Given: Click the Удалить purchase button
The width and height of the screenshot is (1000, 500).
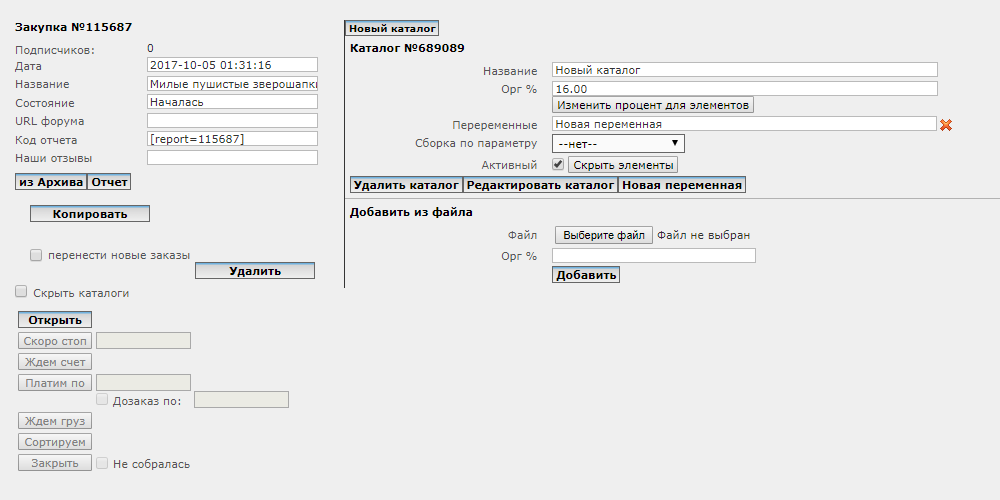Looking at the screenshot, I should coord(255,270).
